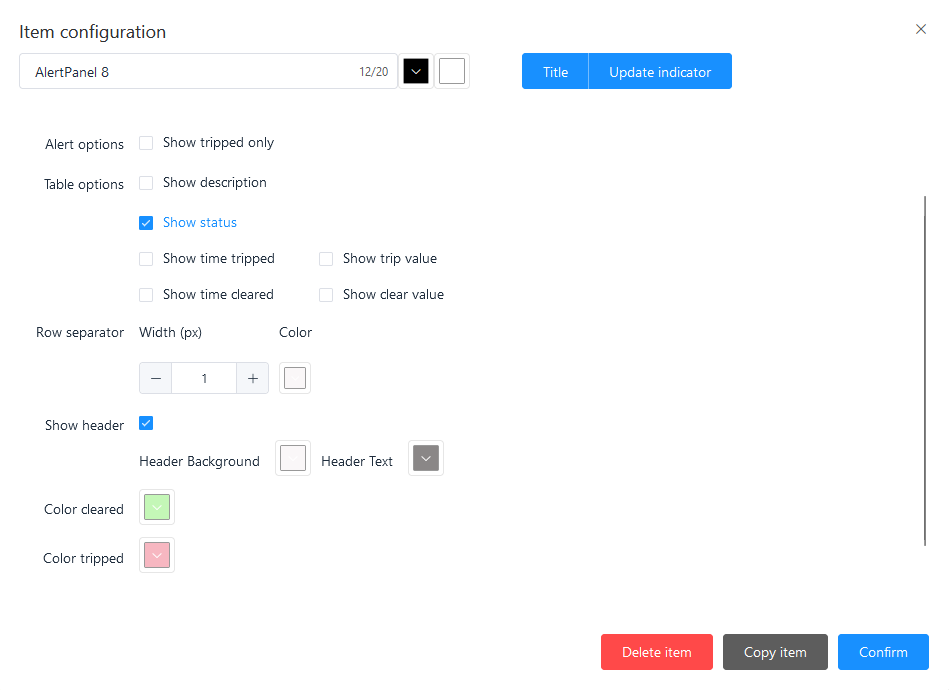Viewport: 949px width, 690px height.
Task: Increase row separator width with plus button
Action: coord(253,378)
